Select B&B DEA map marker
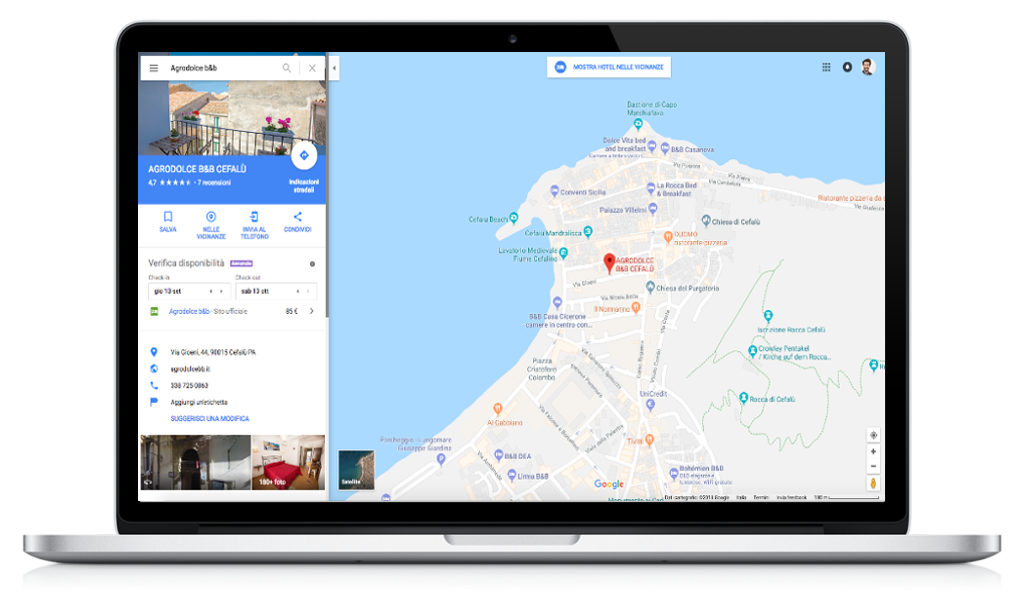 click(498, 455)
